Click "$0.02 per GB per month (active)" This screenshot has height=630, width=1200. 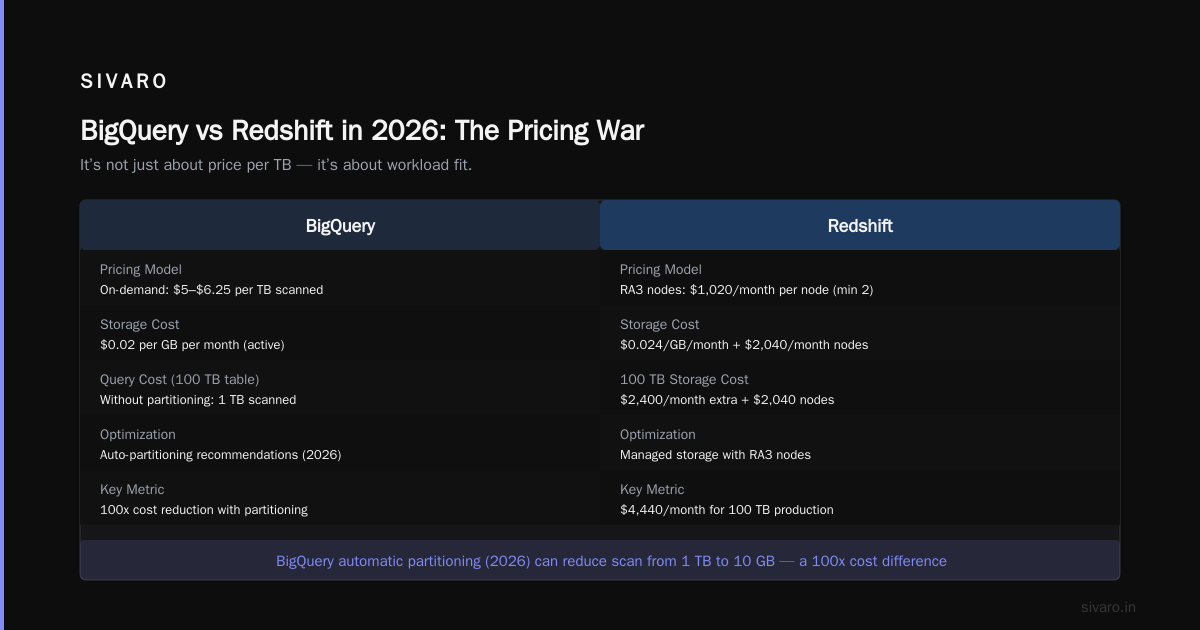[x=192, y=345]
